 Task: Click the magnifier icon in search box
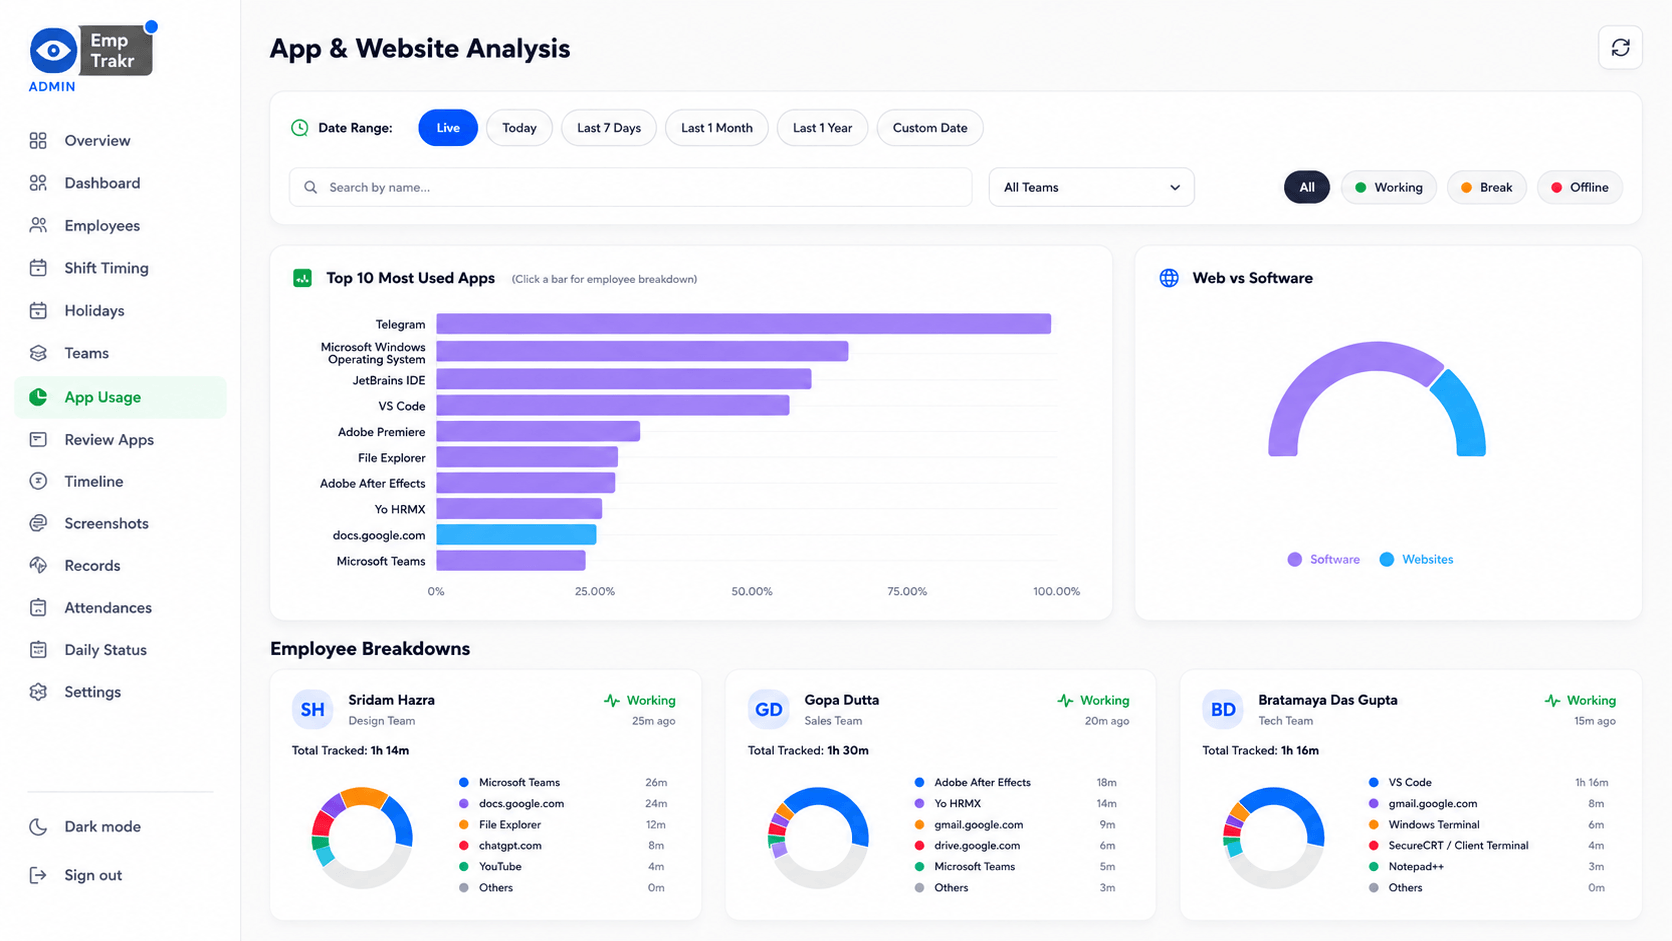click(310, 187)
